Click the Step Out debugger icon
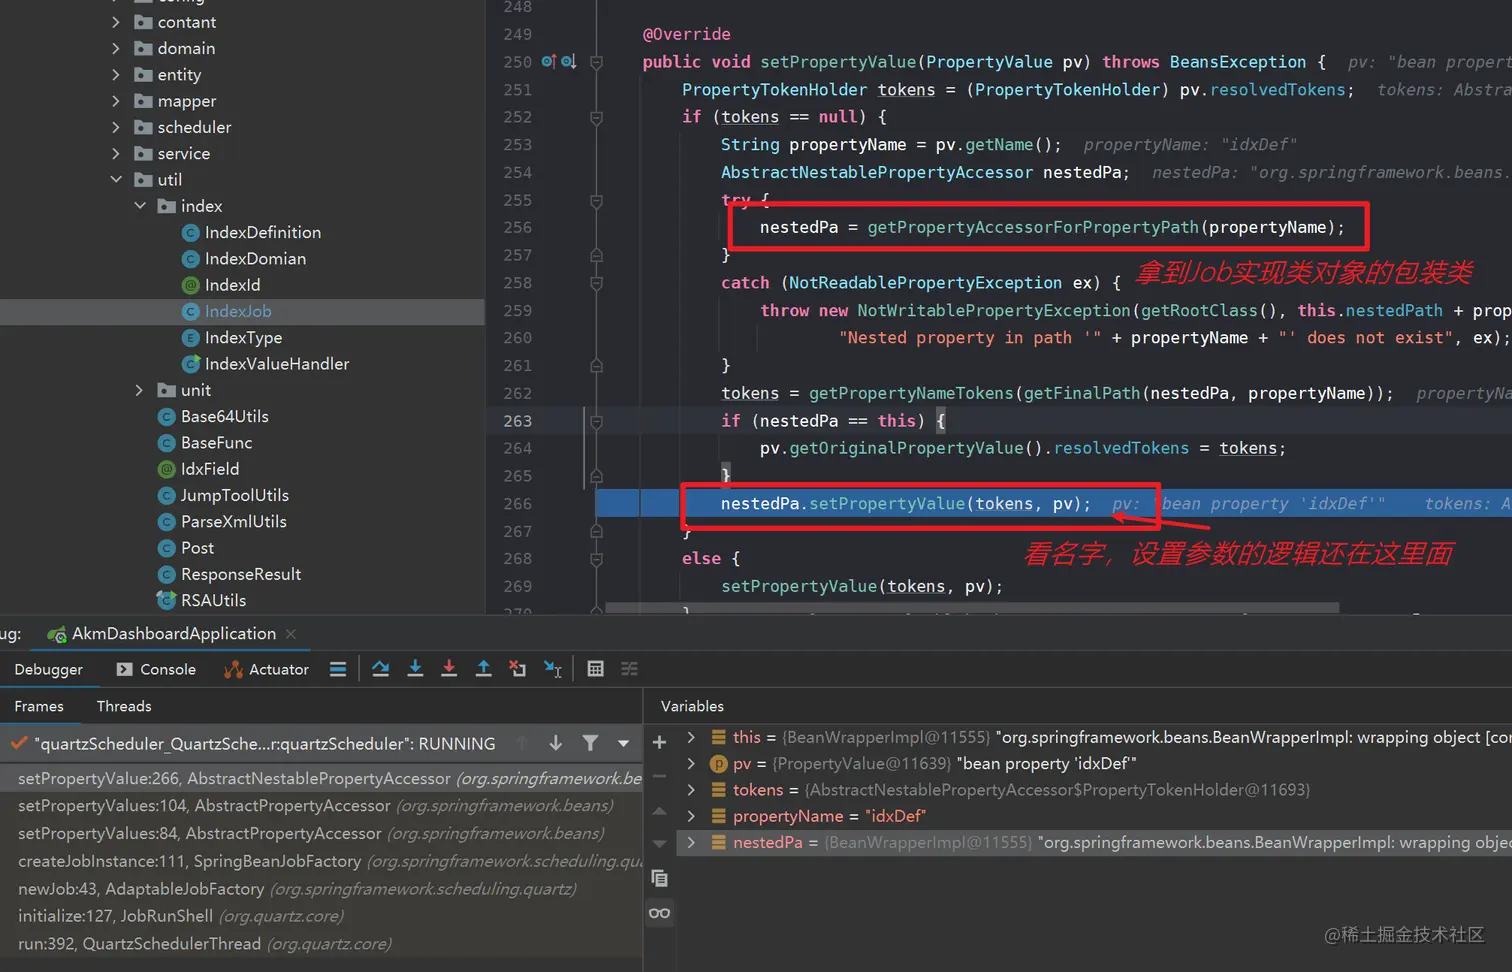The width and height of the screenshot is (1512, 972). (483, 669)
